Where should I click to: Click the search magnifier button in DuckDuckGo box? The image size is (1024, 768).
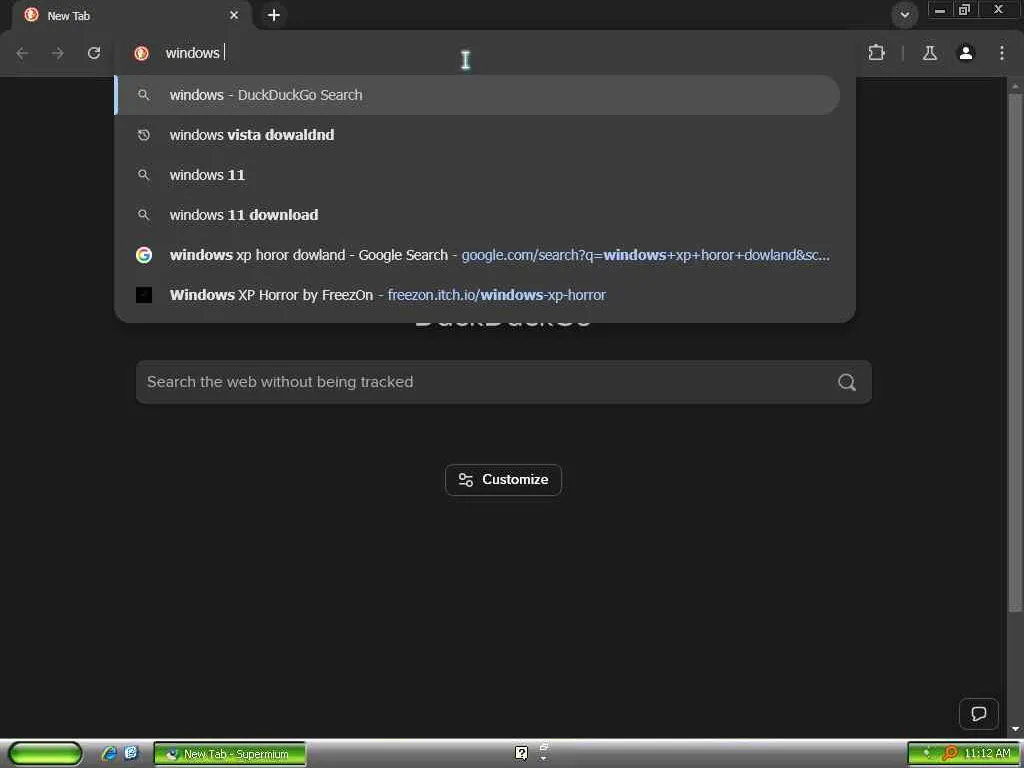pyautogui.click(x=847, y=382)
